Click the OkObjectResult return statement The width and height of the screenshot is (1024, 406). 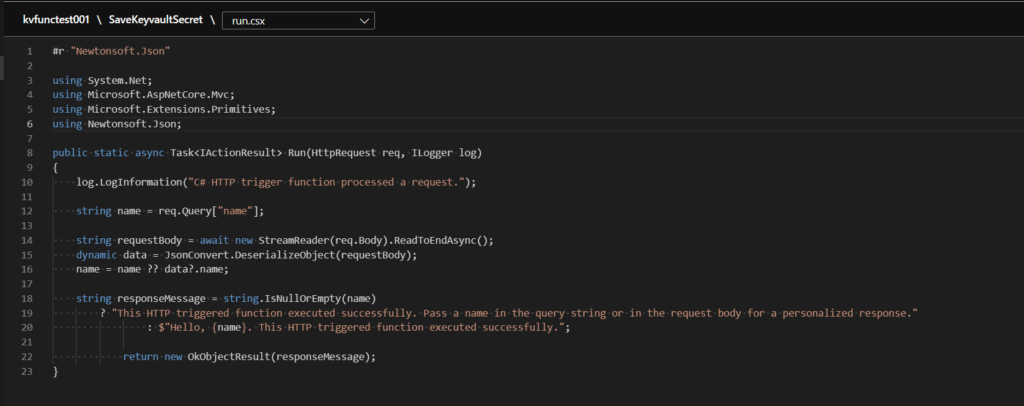point(249,357)
